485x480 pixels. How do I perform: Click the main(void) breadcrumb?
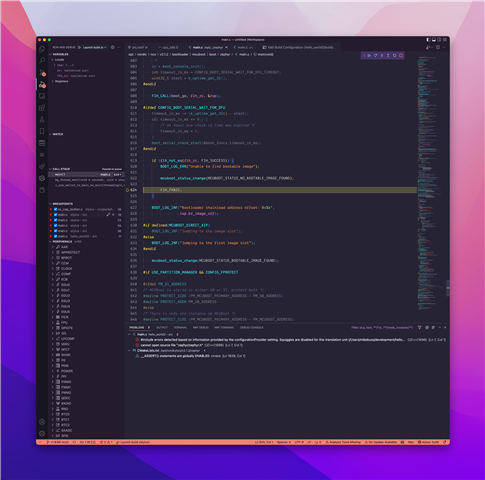click(264, 54)
